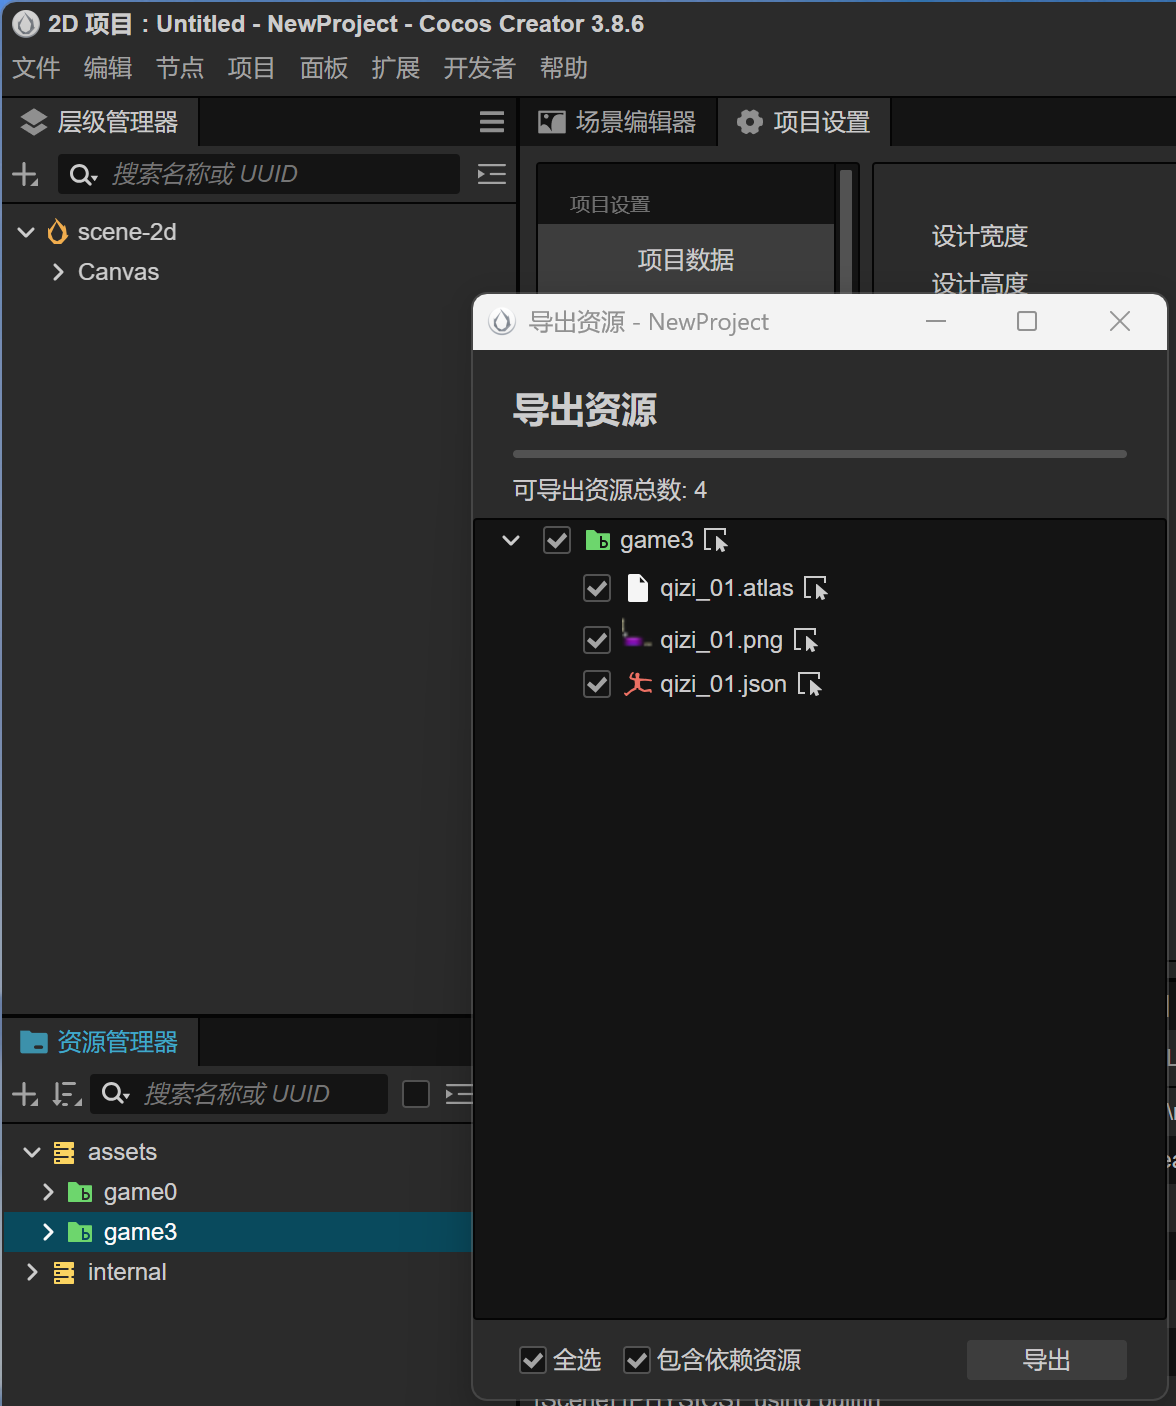Open assets search type dropdown magnifier
1176x1406 pixels.
pyautogui.click(x=115, y=1094)
